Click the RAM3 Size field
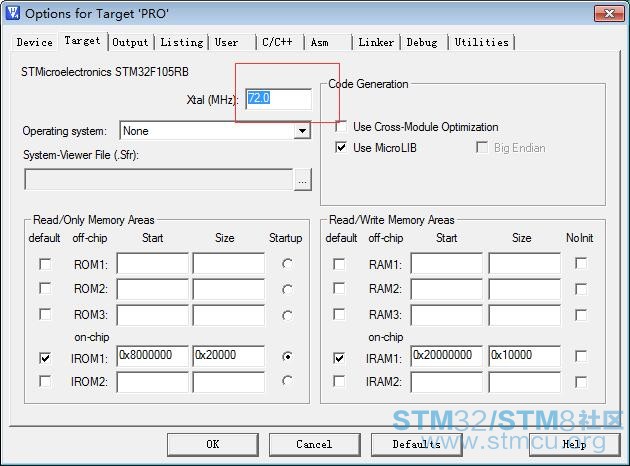This screenshot has width=630, height=466. click(x=524, y=315)
